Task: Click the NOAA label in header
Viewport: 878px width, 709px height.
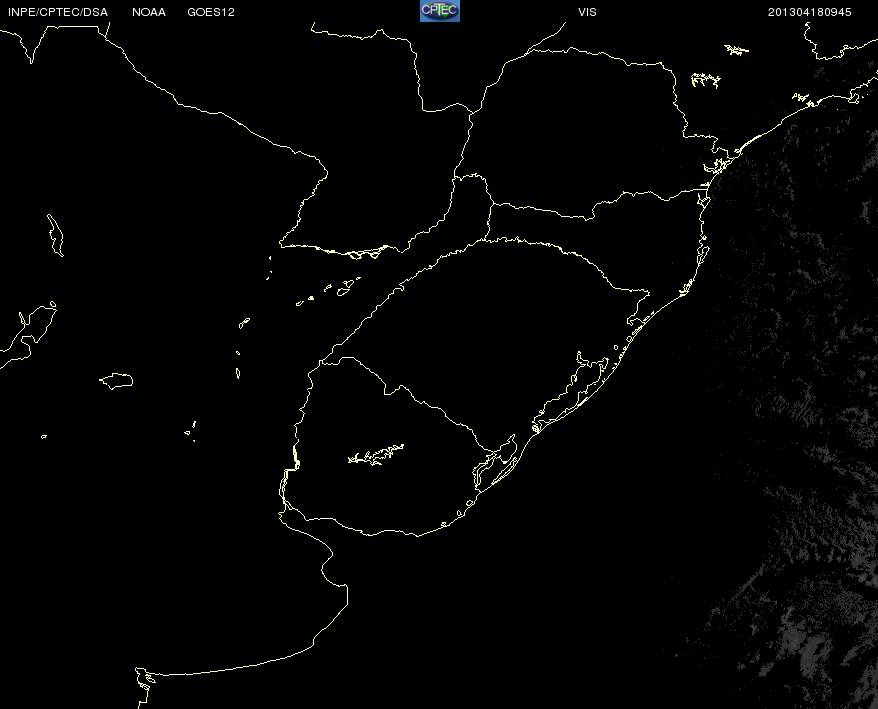Action: pos(149,12)
